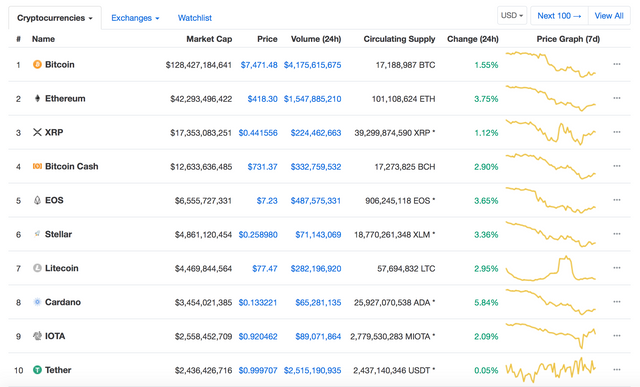The image size is (640, 387).
Task: Click the EOS logo icon
Action: pyautogui.click(x=37, y=200)
